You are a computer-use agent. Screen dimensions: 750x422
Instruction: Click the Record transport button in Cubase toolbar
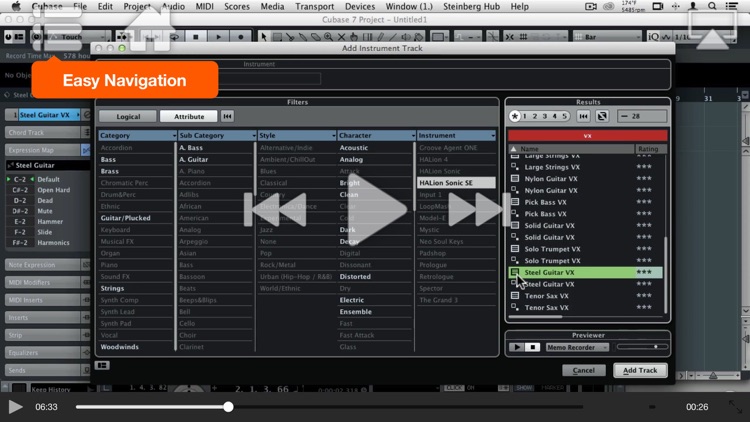[x=241, y=37]
